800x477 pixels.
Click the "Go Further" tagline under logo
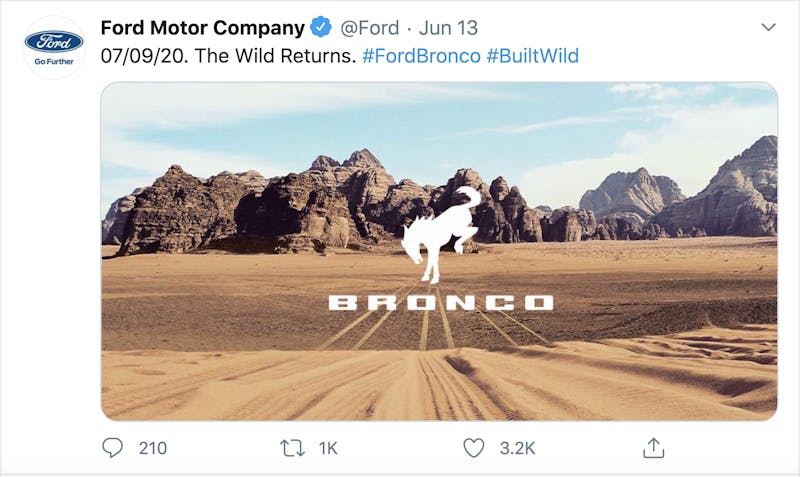(53, 60)
